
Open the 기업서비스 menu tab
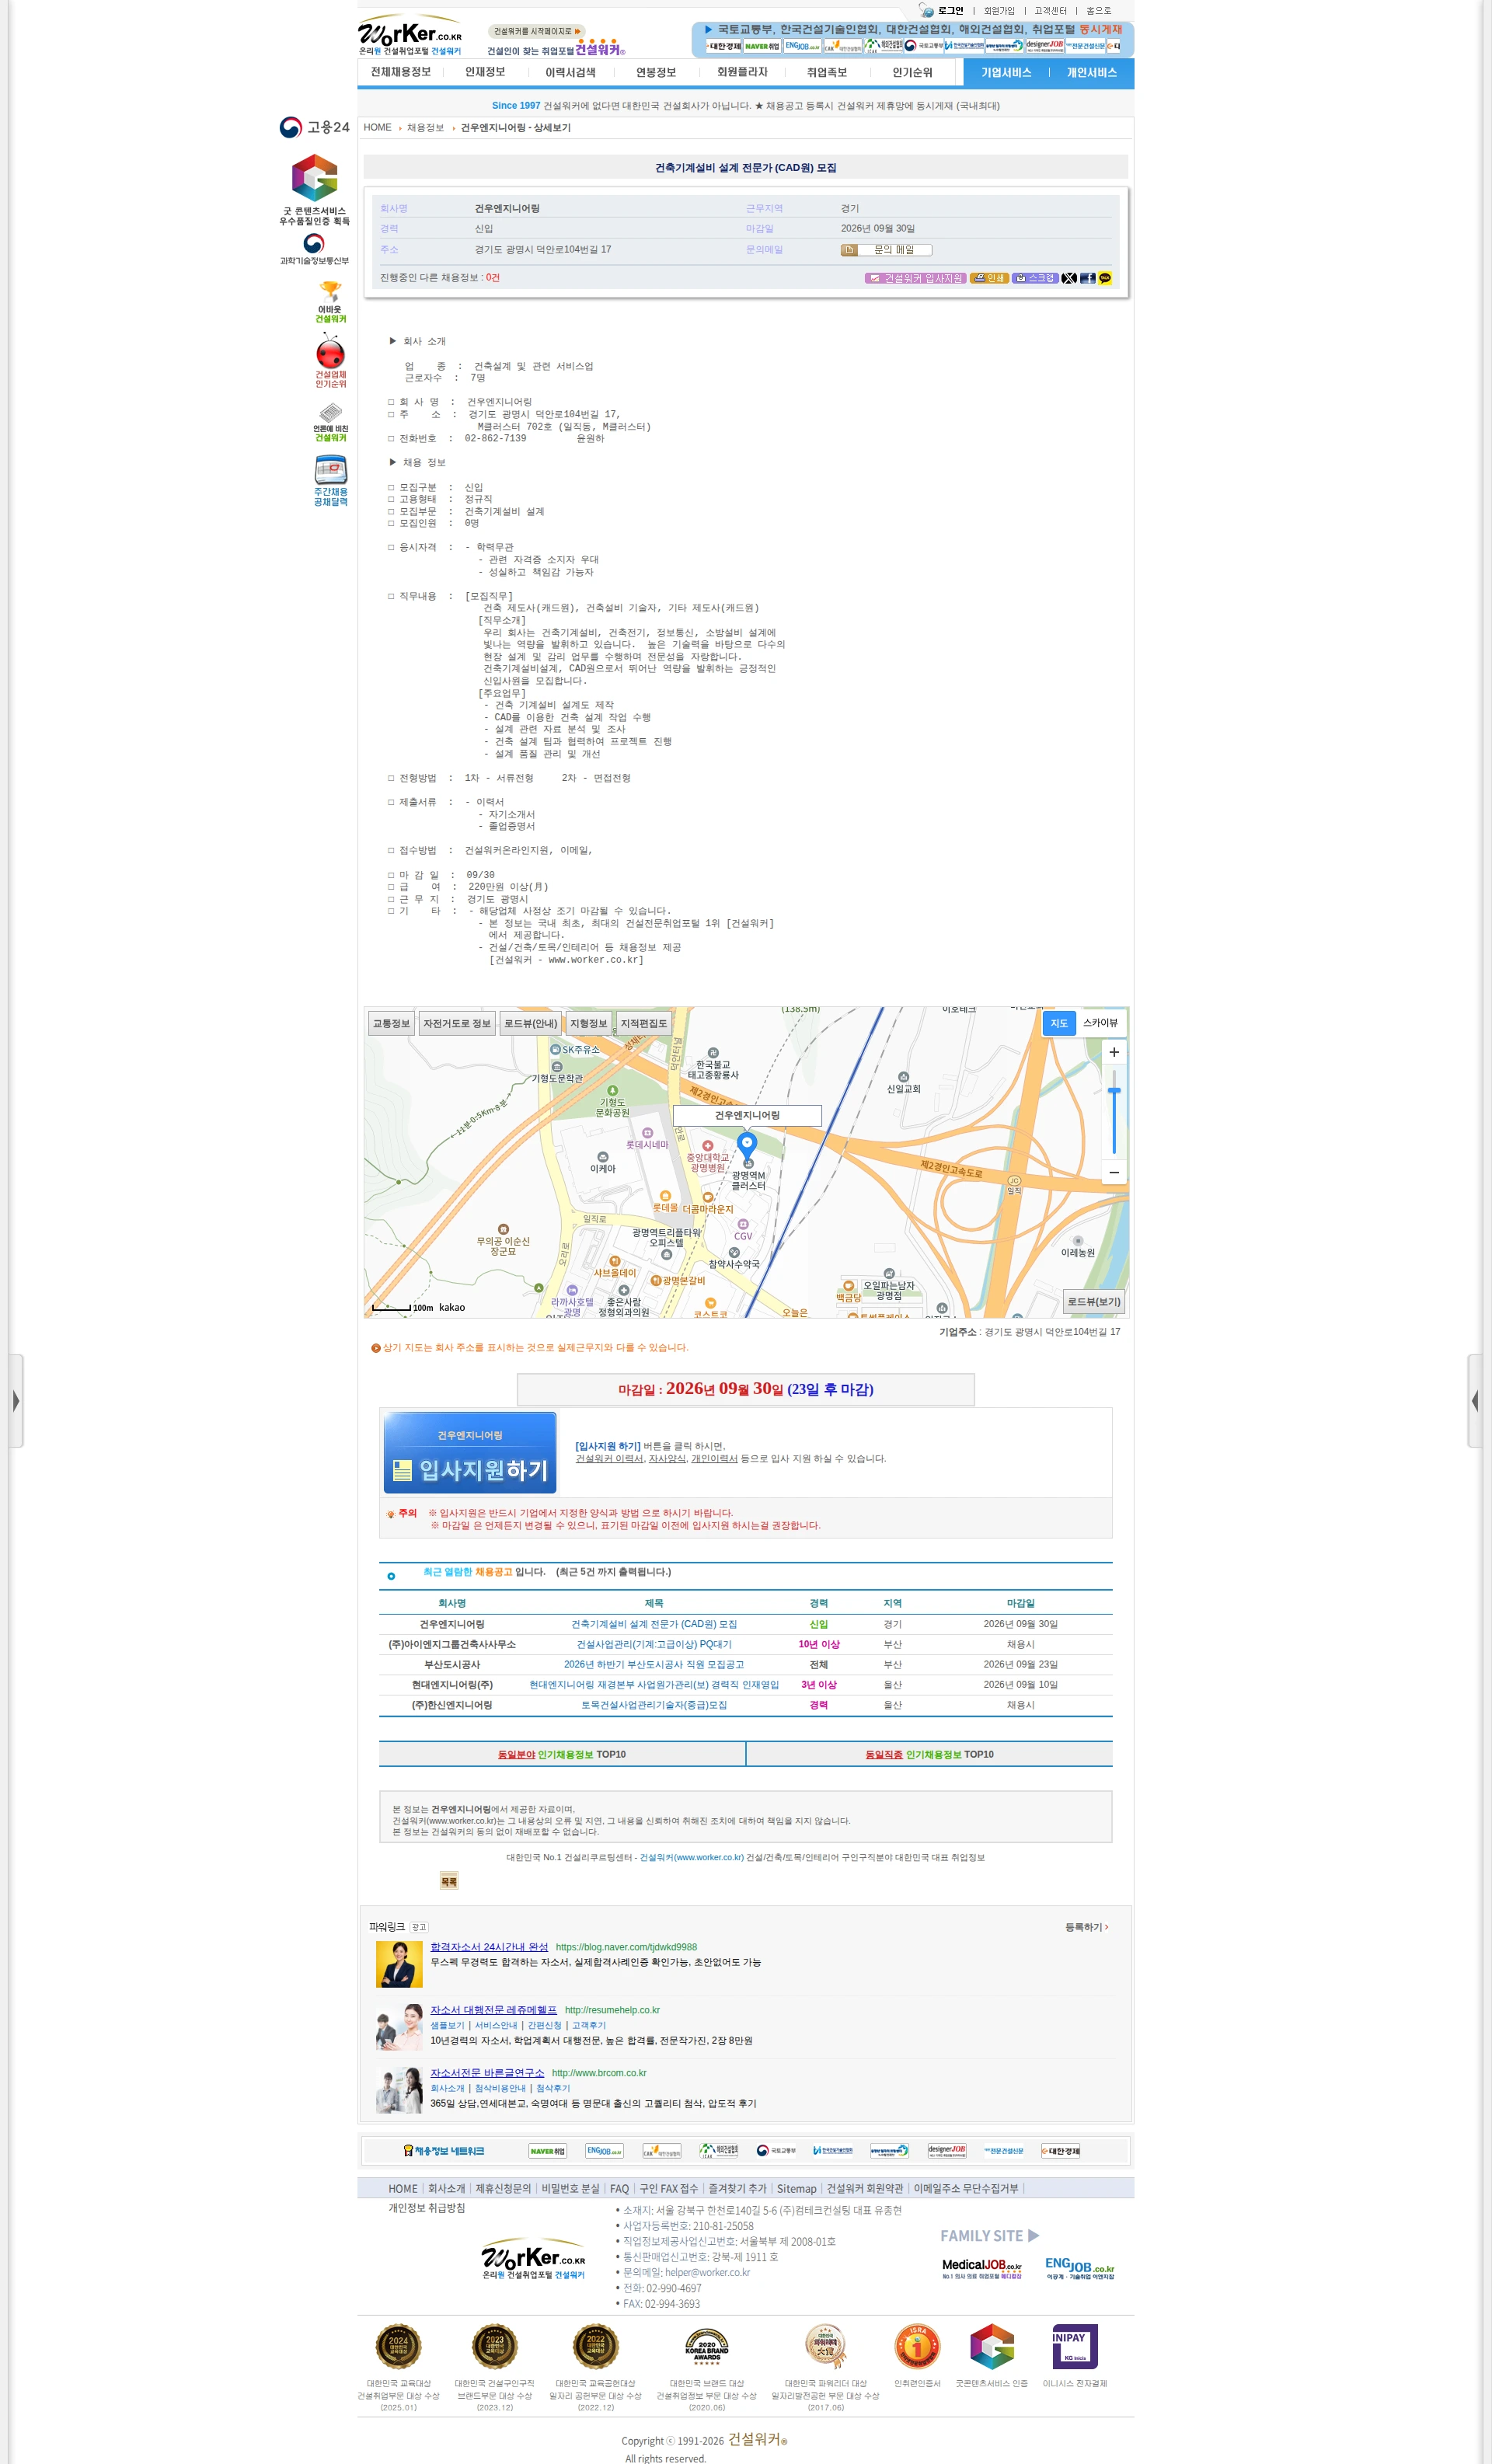coord(1006,73)
